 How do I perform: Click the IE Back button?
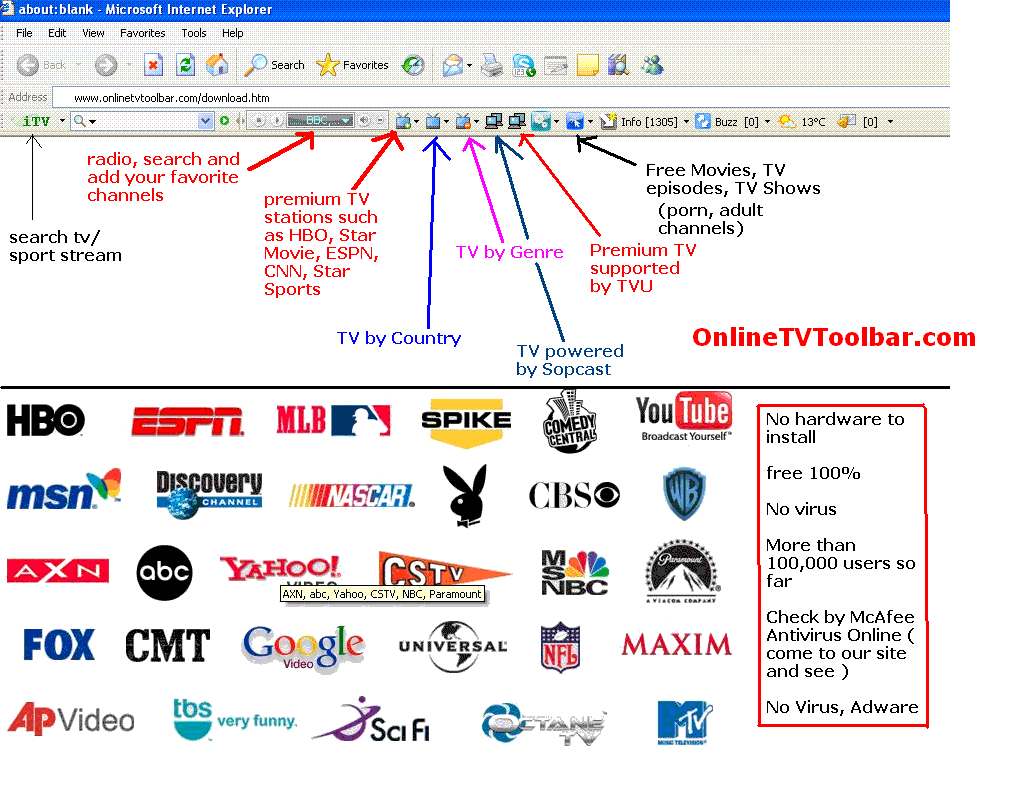coord(41,65)
